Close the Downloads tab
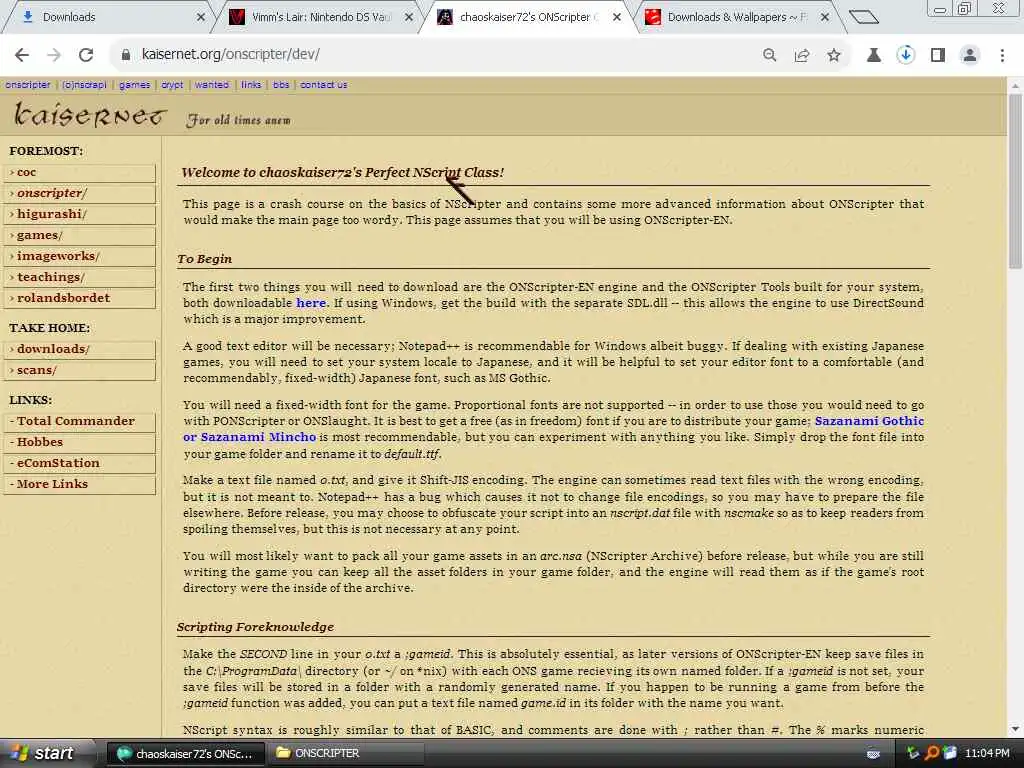 [x=200, y=17]
